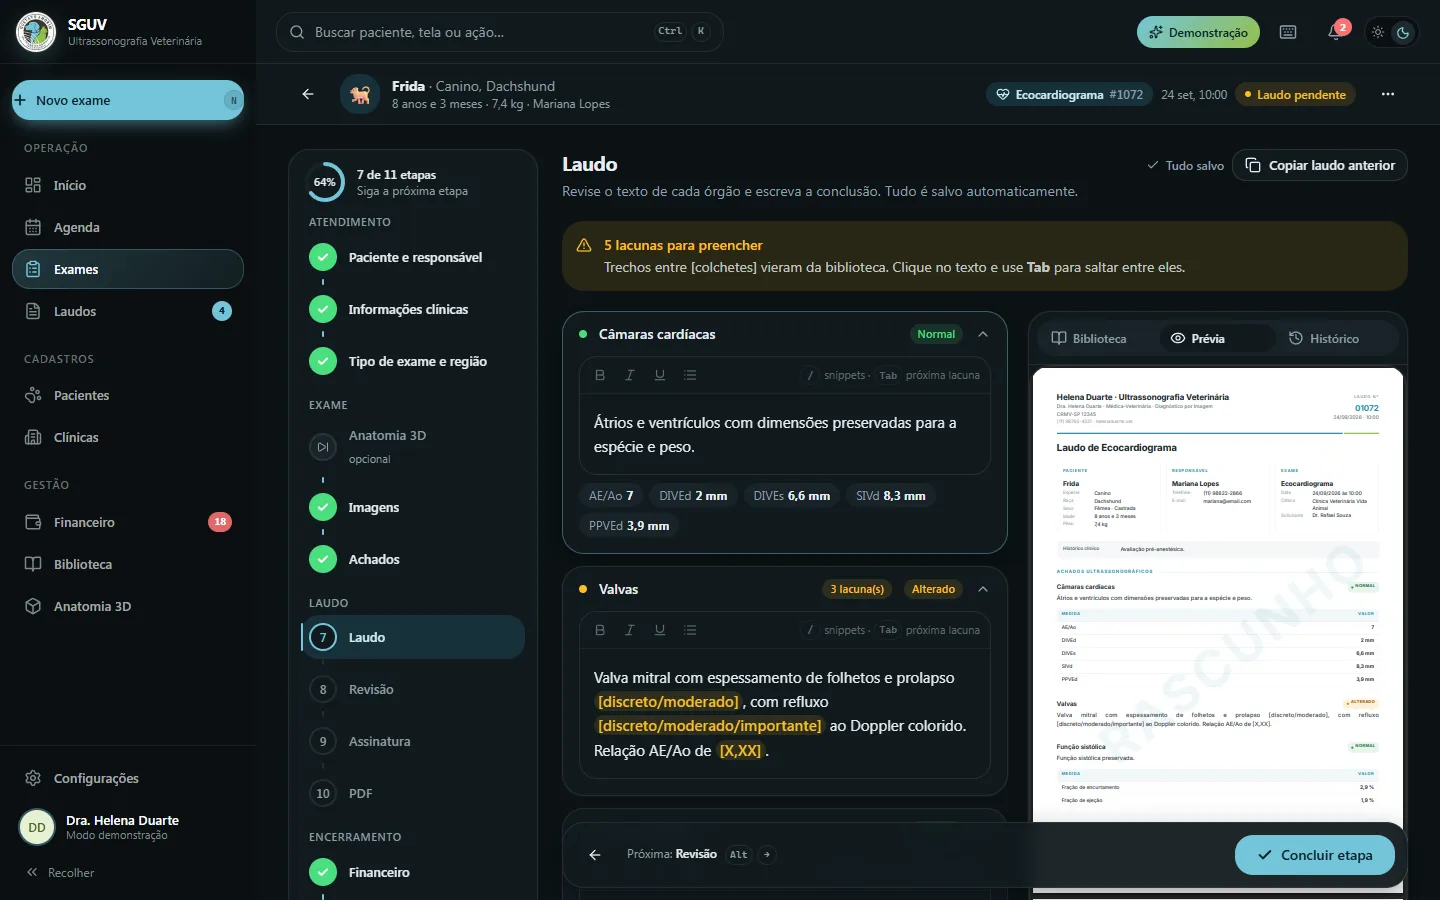
Task: Open step Paciente e responsável
Action: click(x=412, y=257)
